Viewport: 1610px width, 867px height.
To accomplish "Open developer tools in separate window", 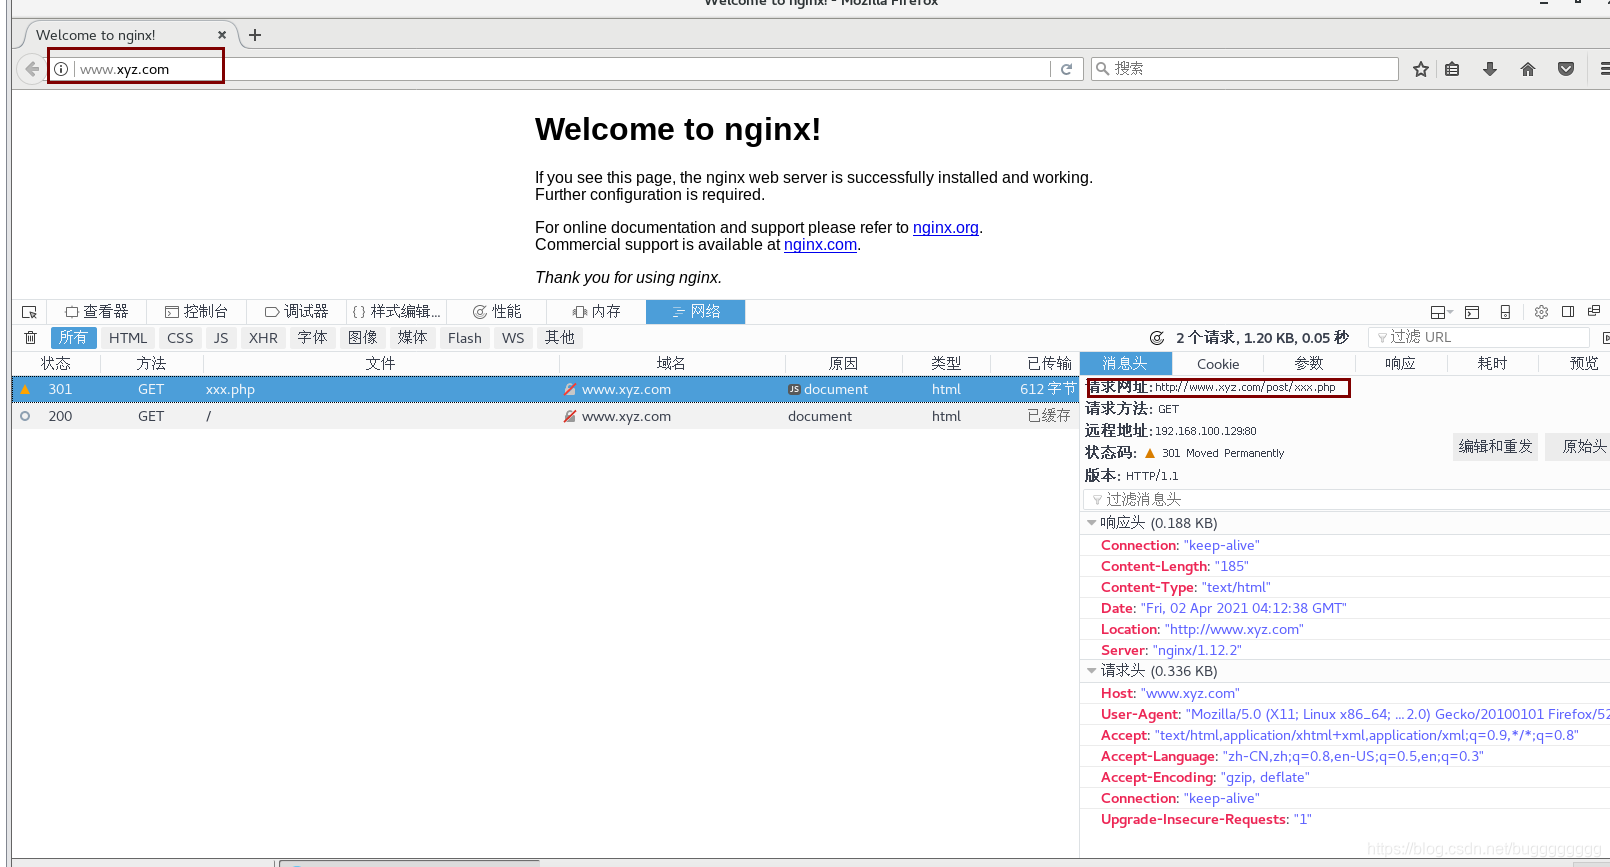I will (x=1594, y=312).
